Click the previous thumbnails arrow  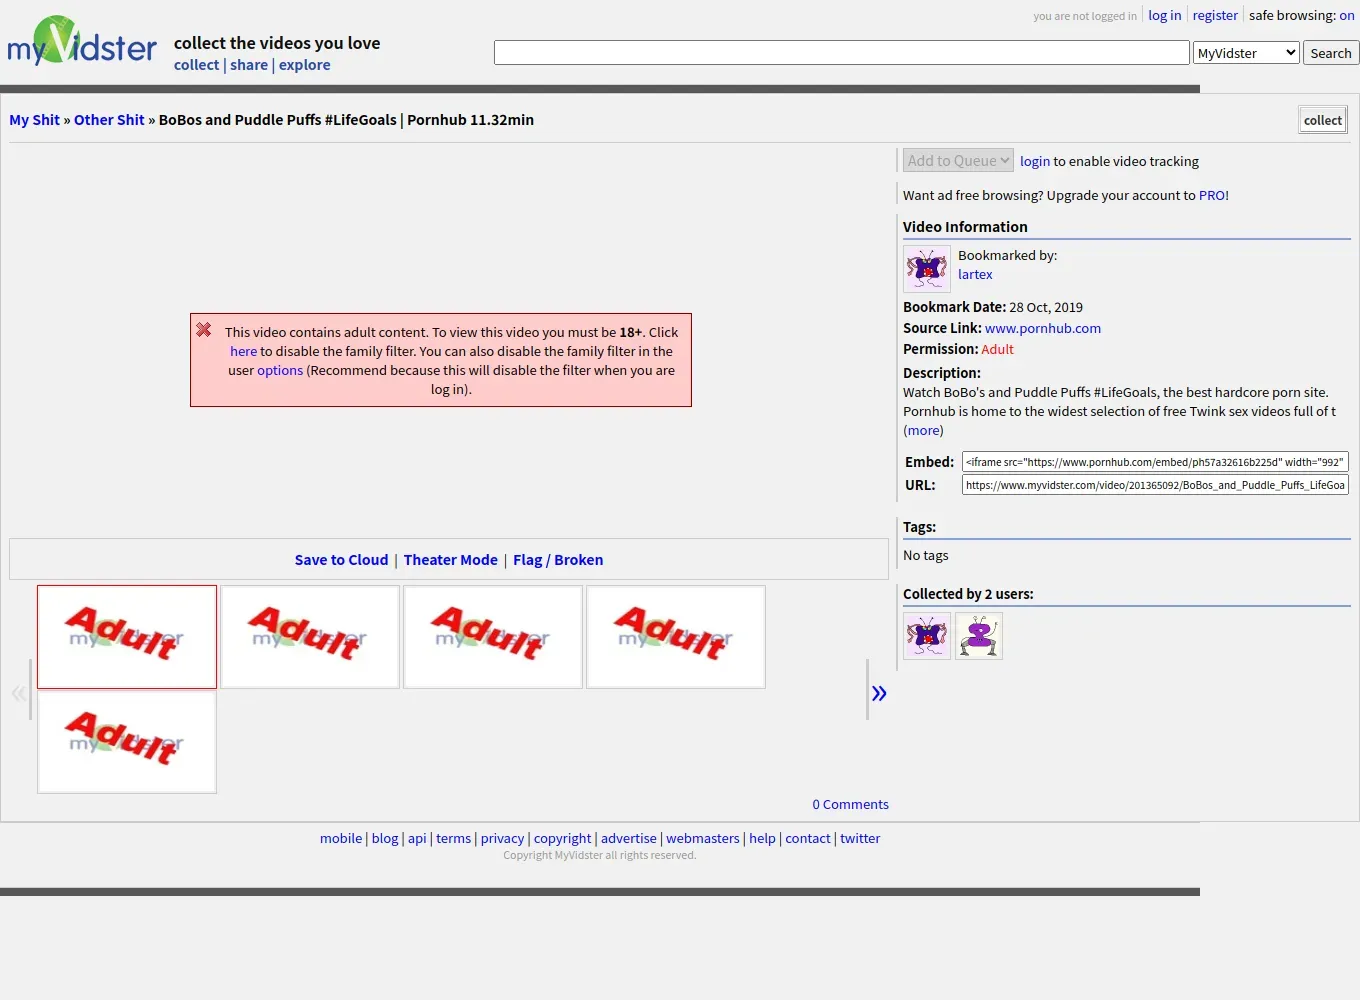[x=18, y=693]
